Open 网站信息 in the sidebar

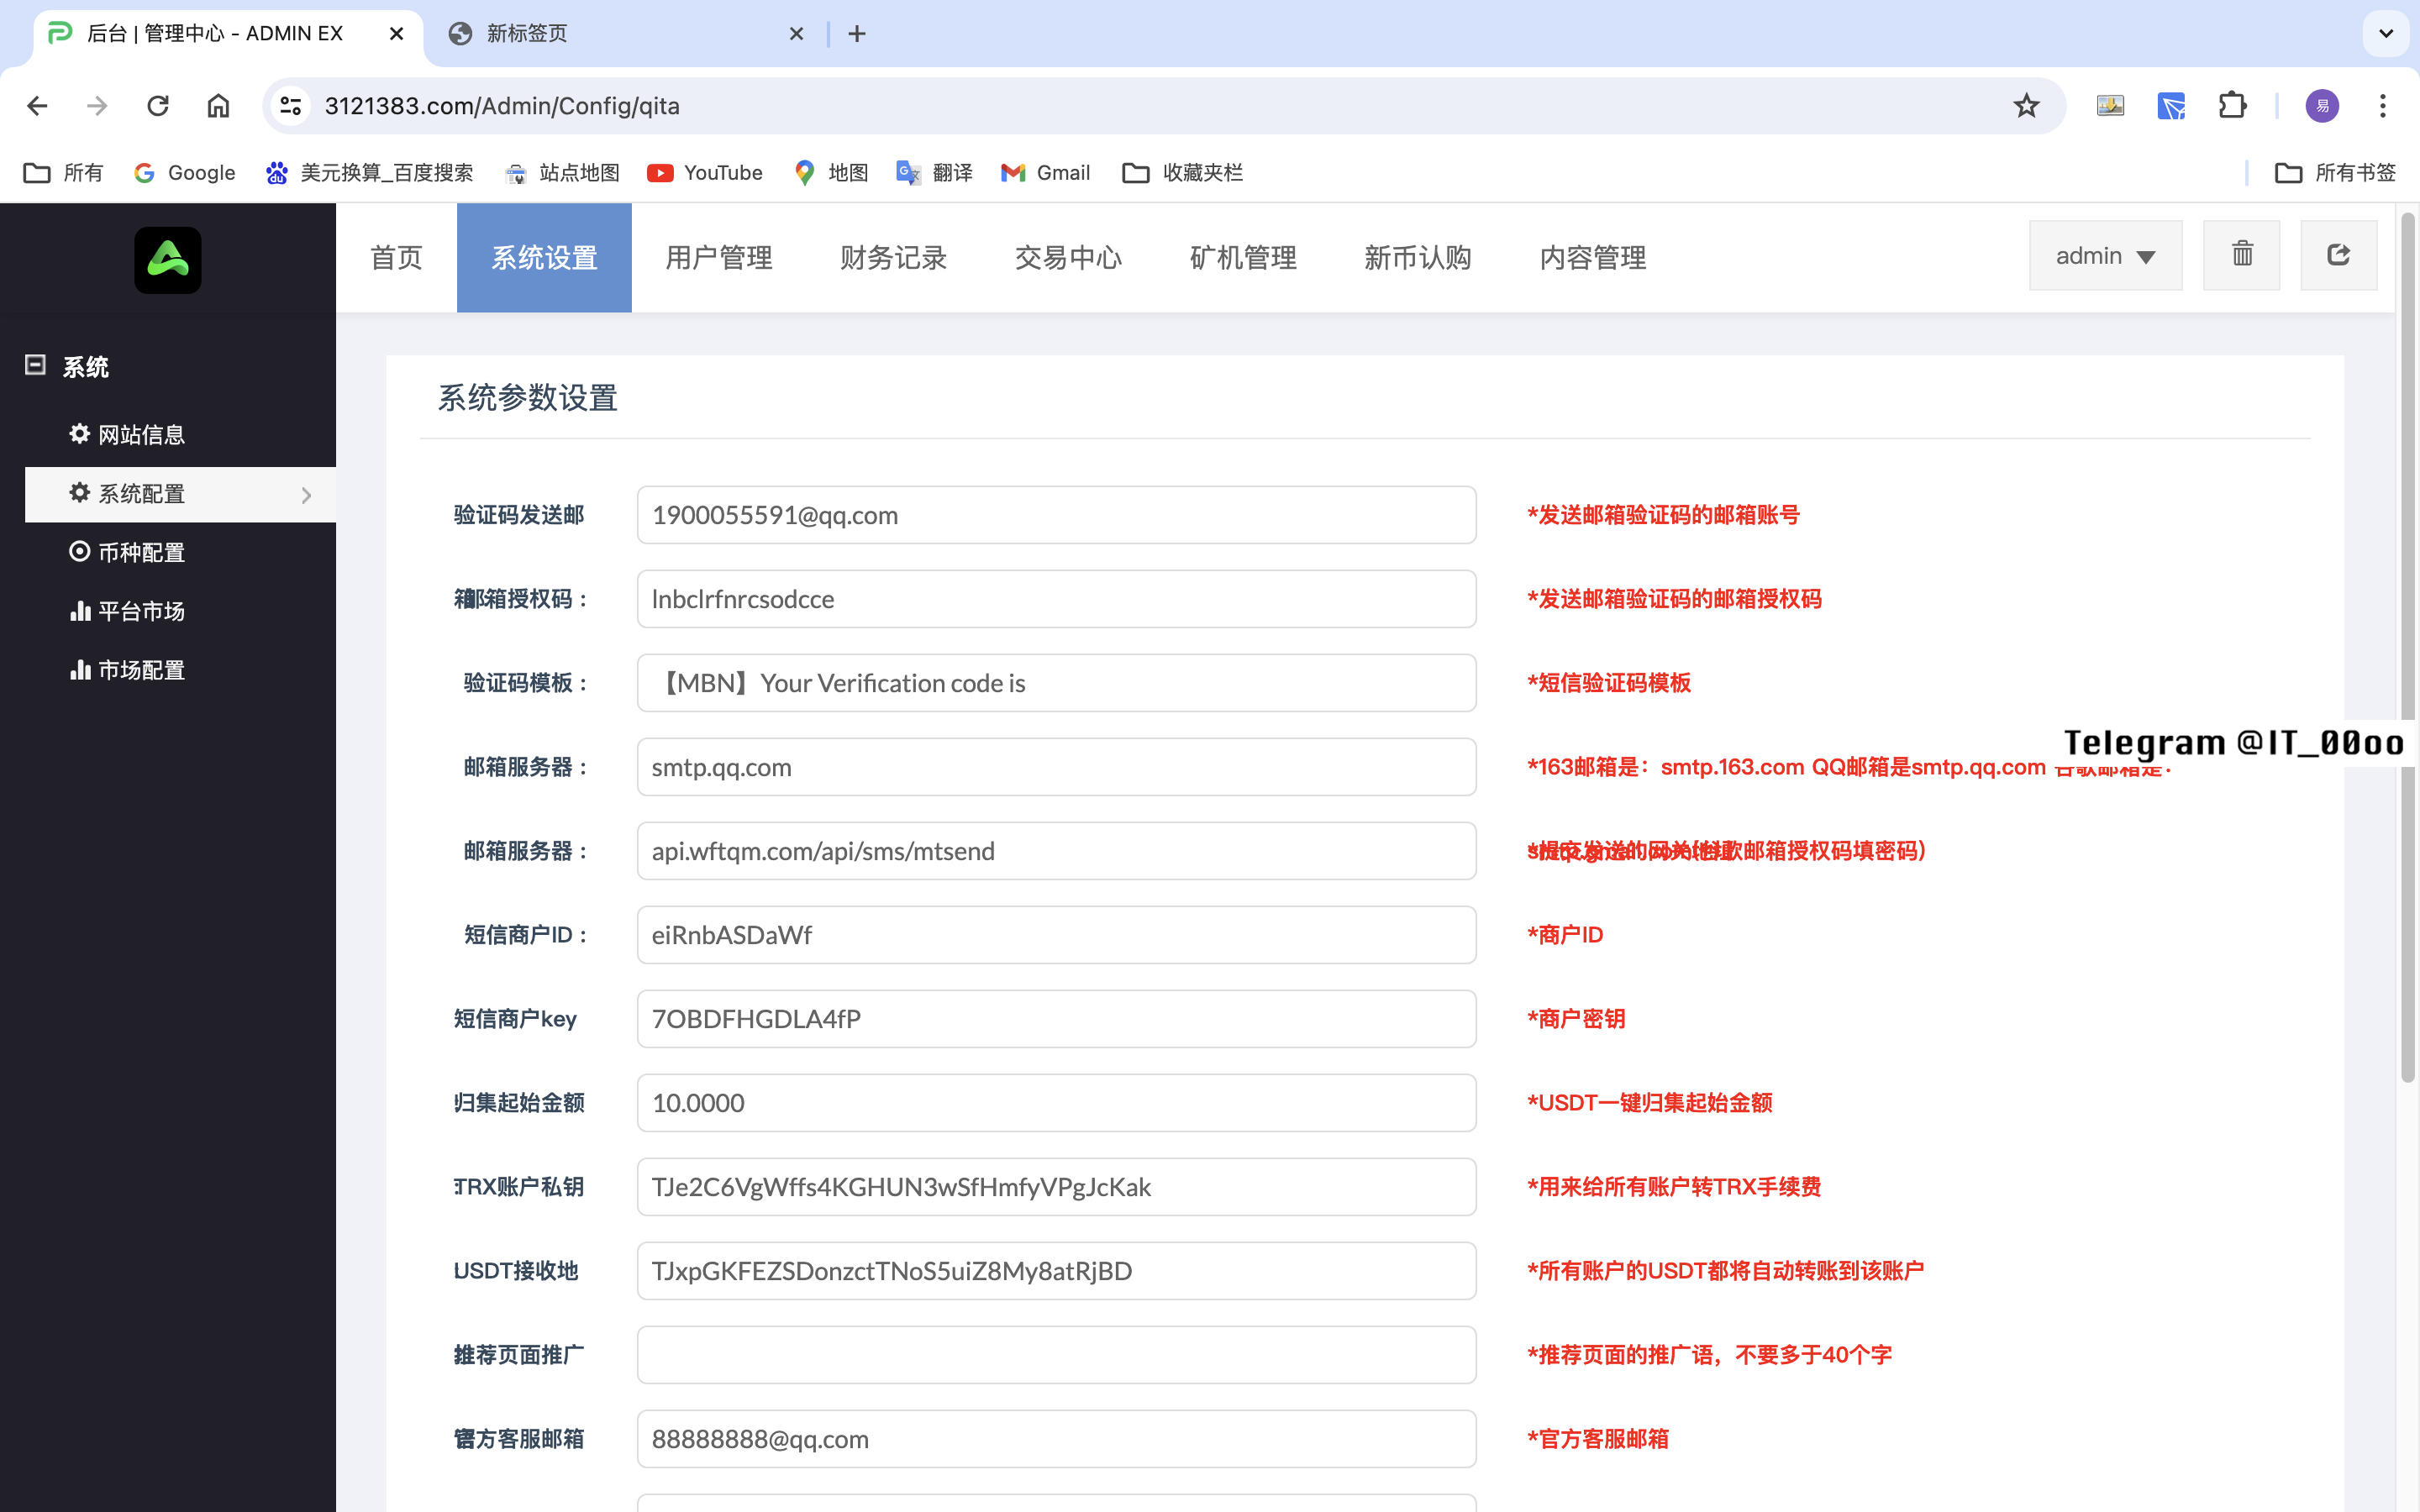pos(127,435)
